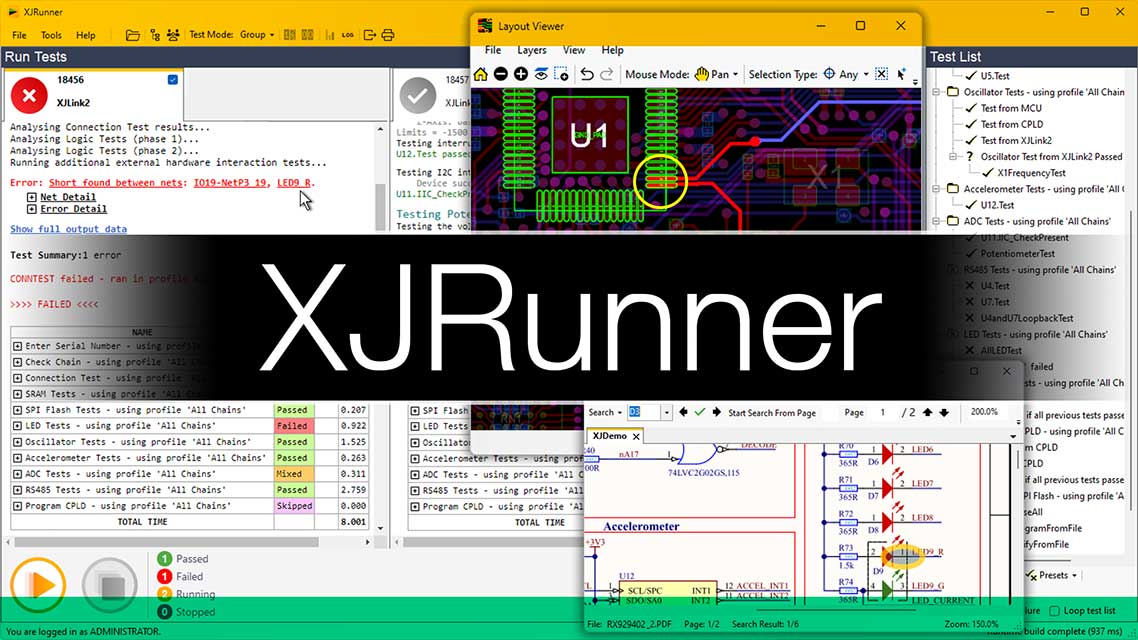Open the Test Mode Group dropdown
This screenshot has height=640, width=1138.
(x=258, y=35)
